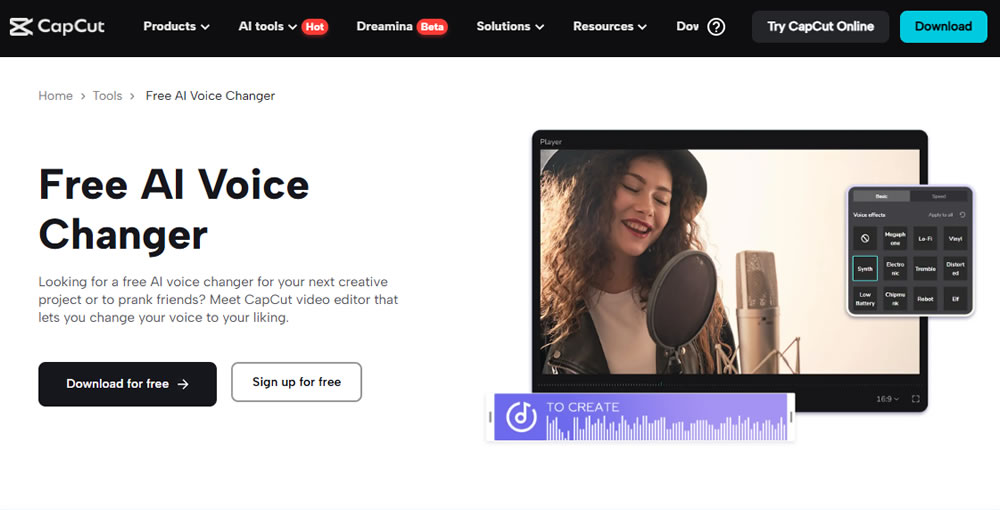Select the Lo-Fi voice effect

925,238
